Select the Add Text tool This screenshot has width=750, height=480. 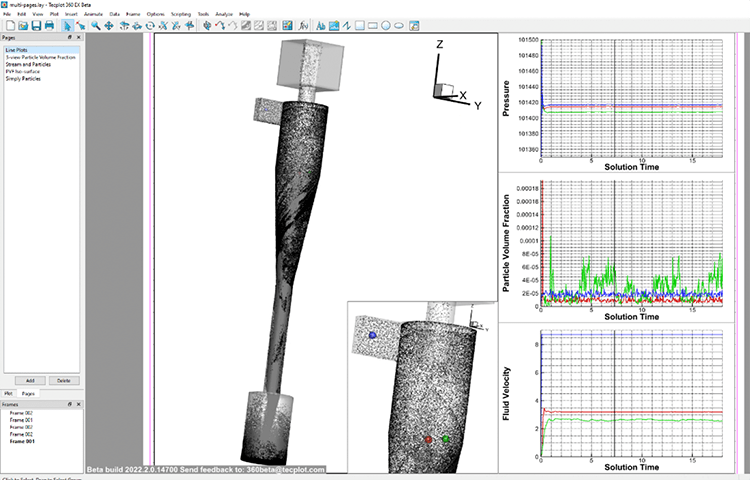point(320,25)
